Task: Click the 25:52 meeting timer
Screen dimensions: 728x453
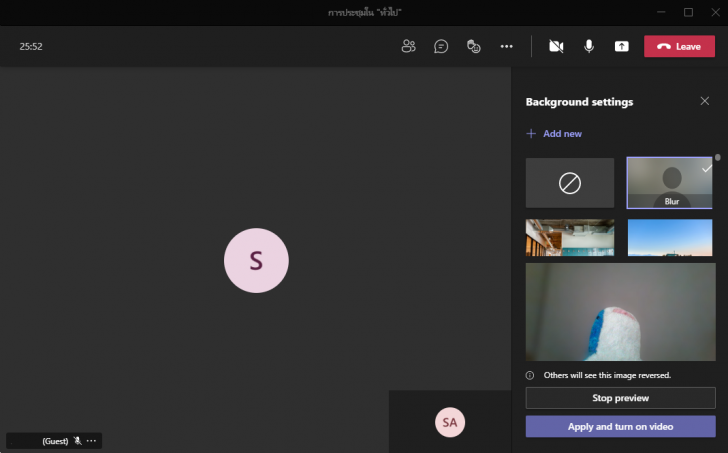Action: (x=31, y=46)
